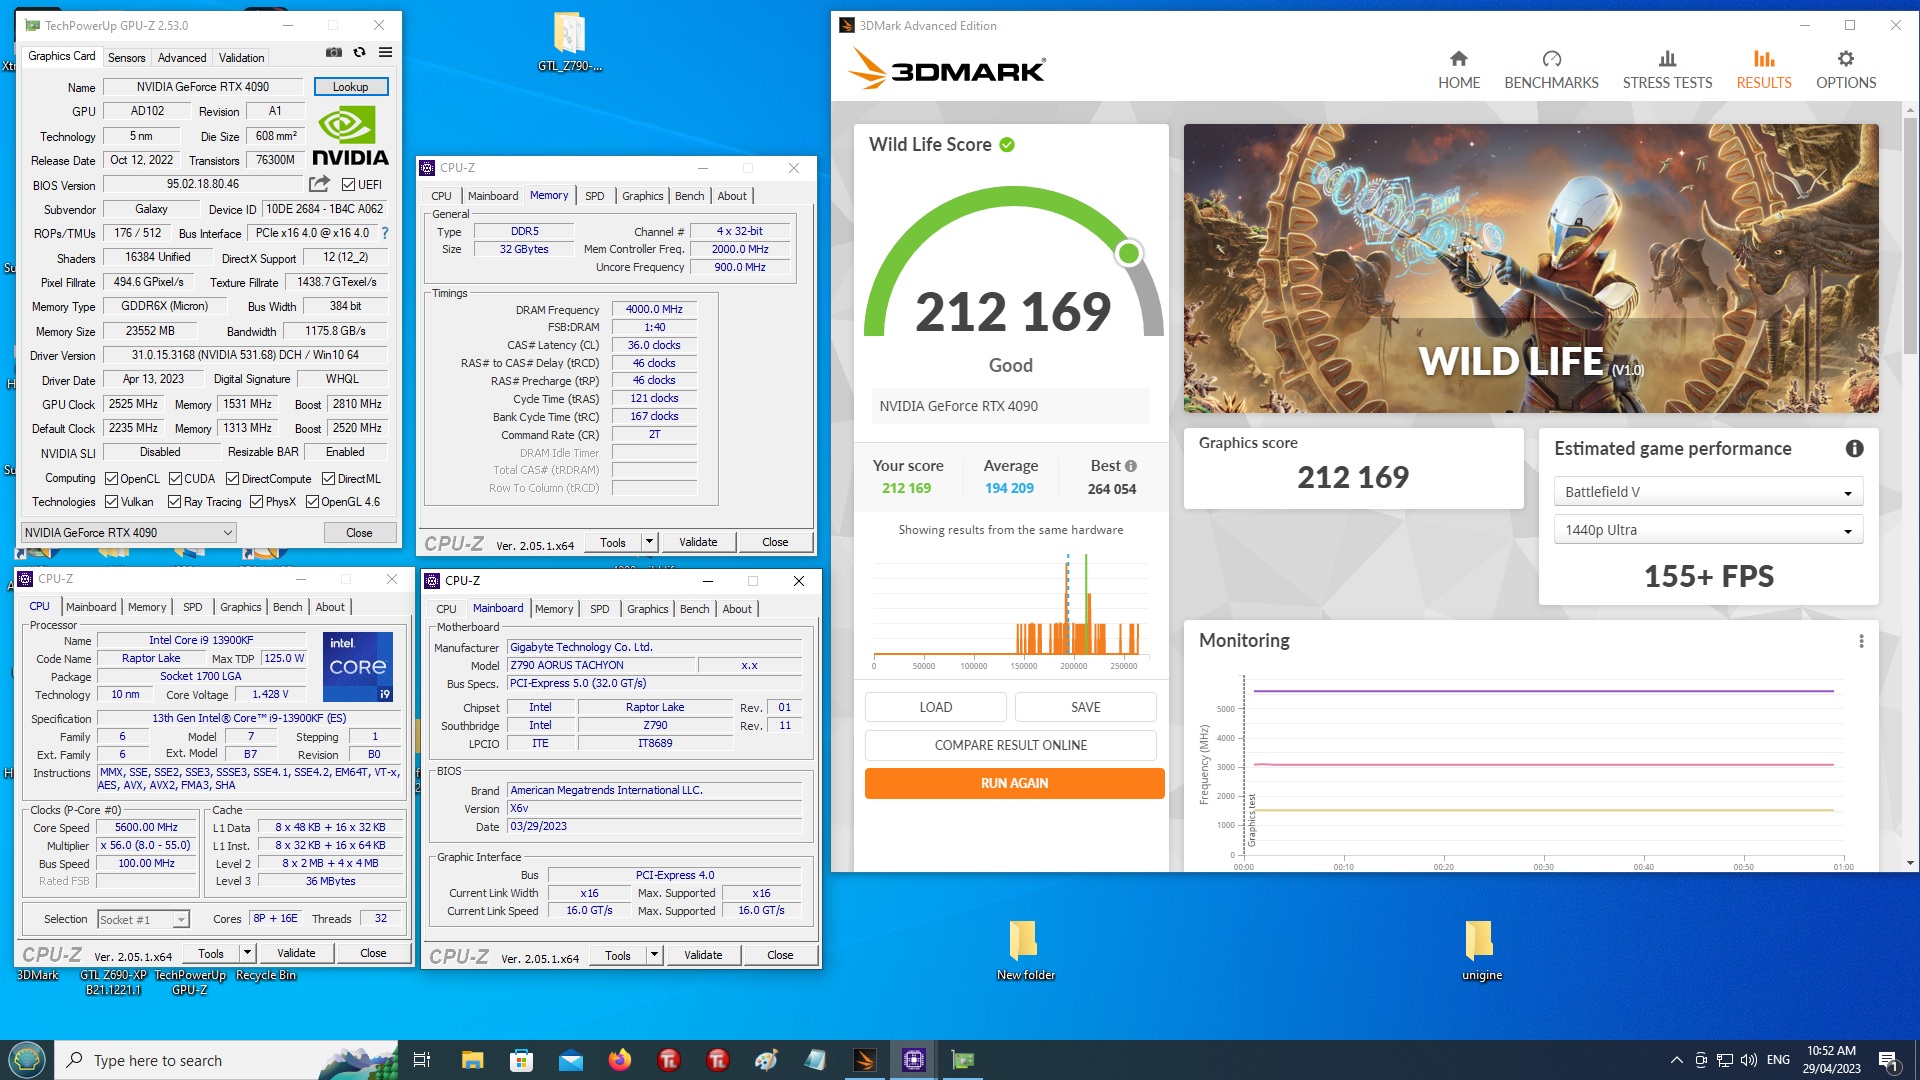Viewport: 1920px width, 1080px height.
Task: Switch to the Validation tab in GPU-Z
Action: click(242, 57)
